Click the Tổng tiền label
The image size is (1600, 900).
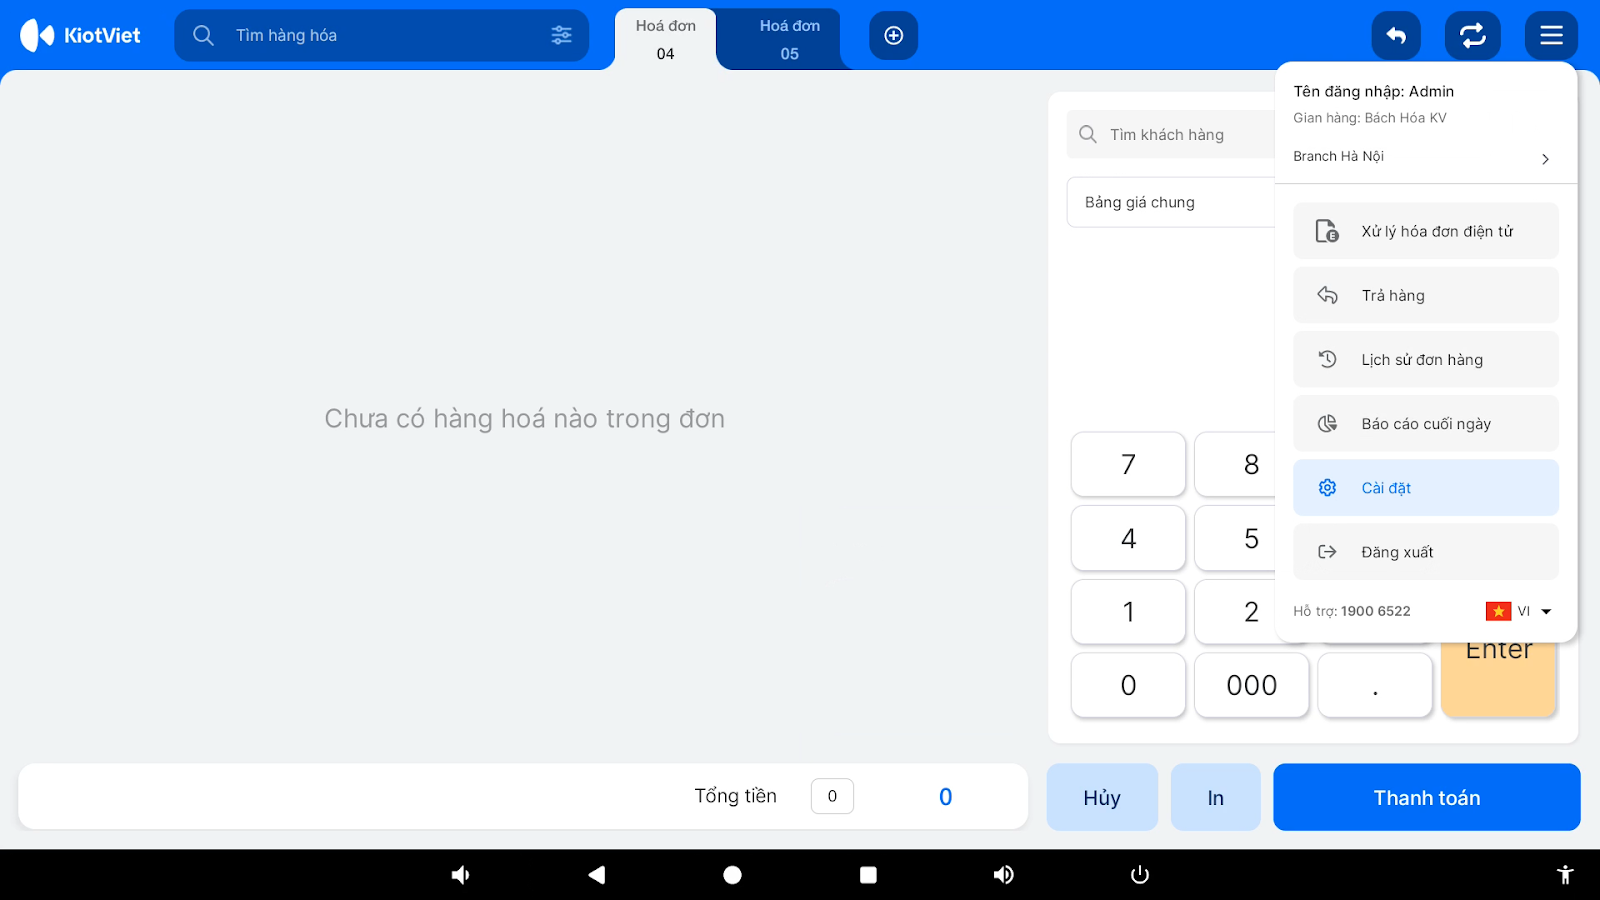point(735,796)
